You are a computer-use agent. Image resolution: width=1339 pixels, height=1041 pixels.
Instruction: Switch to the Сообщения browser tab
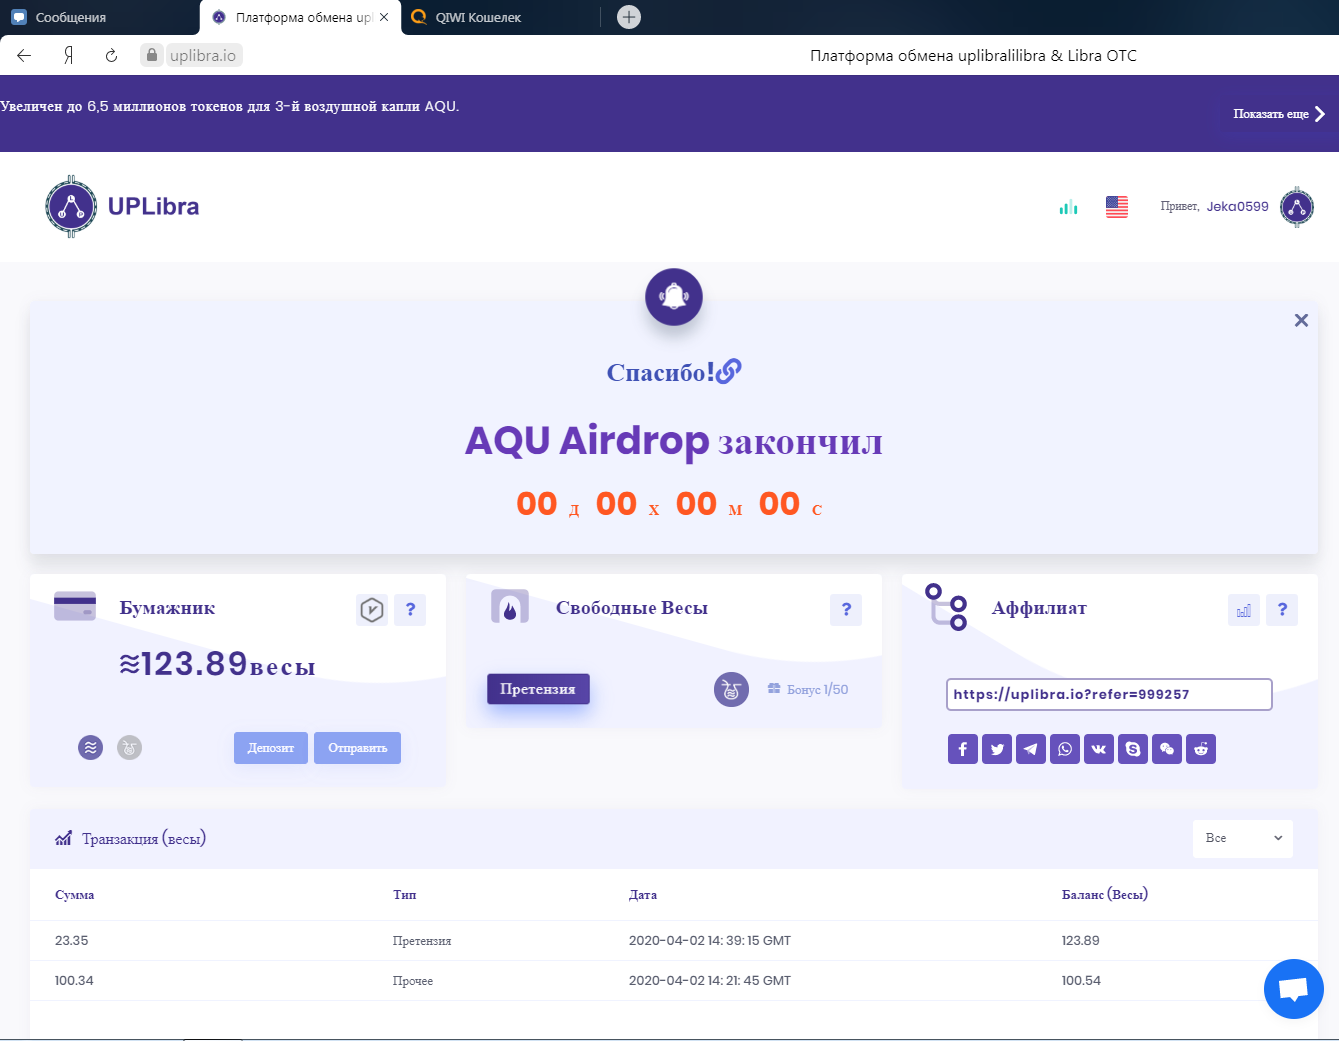click(x=70, y=17)
